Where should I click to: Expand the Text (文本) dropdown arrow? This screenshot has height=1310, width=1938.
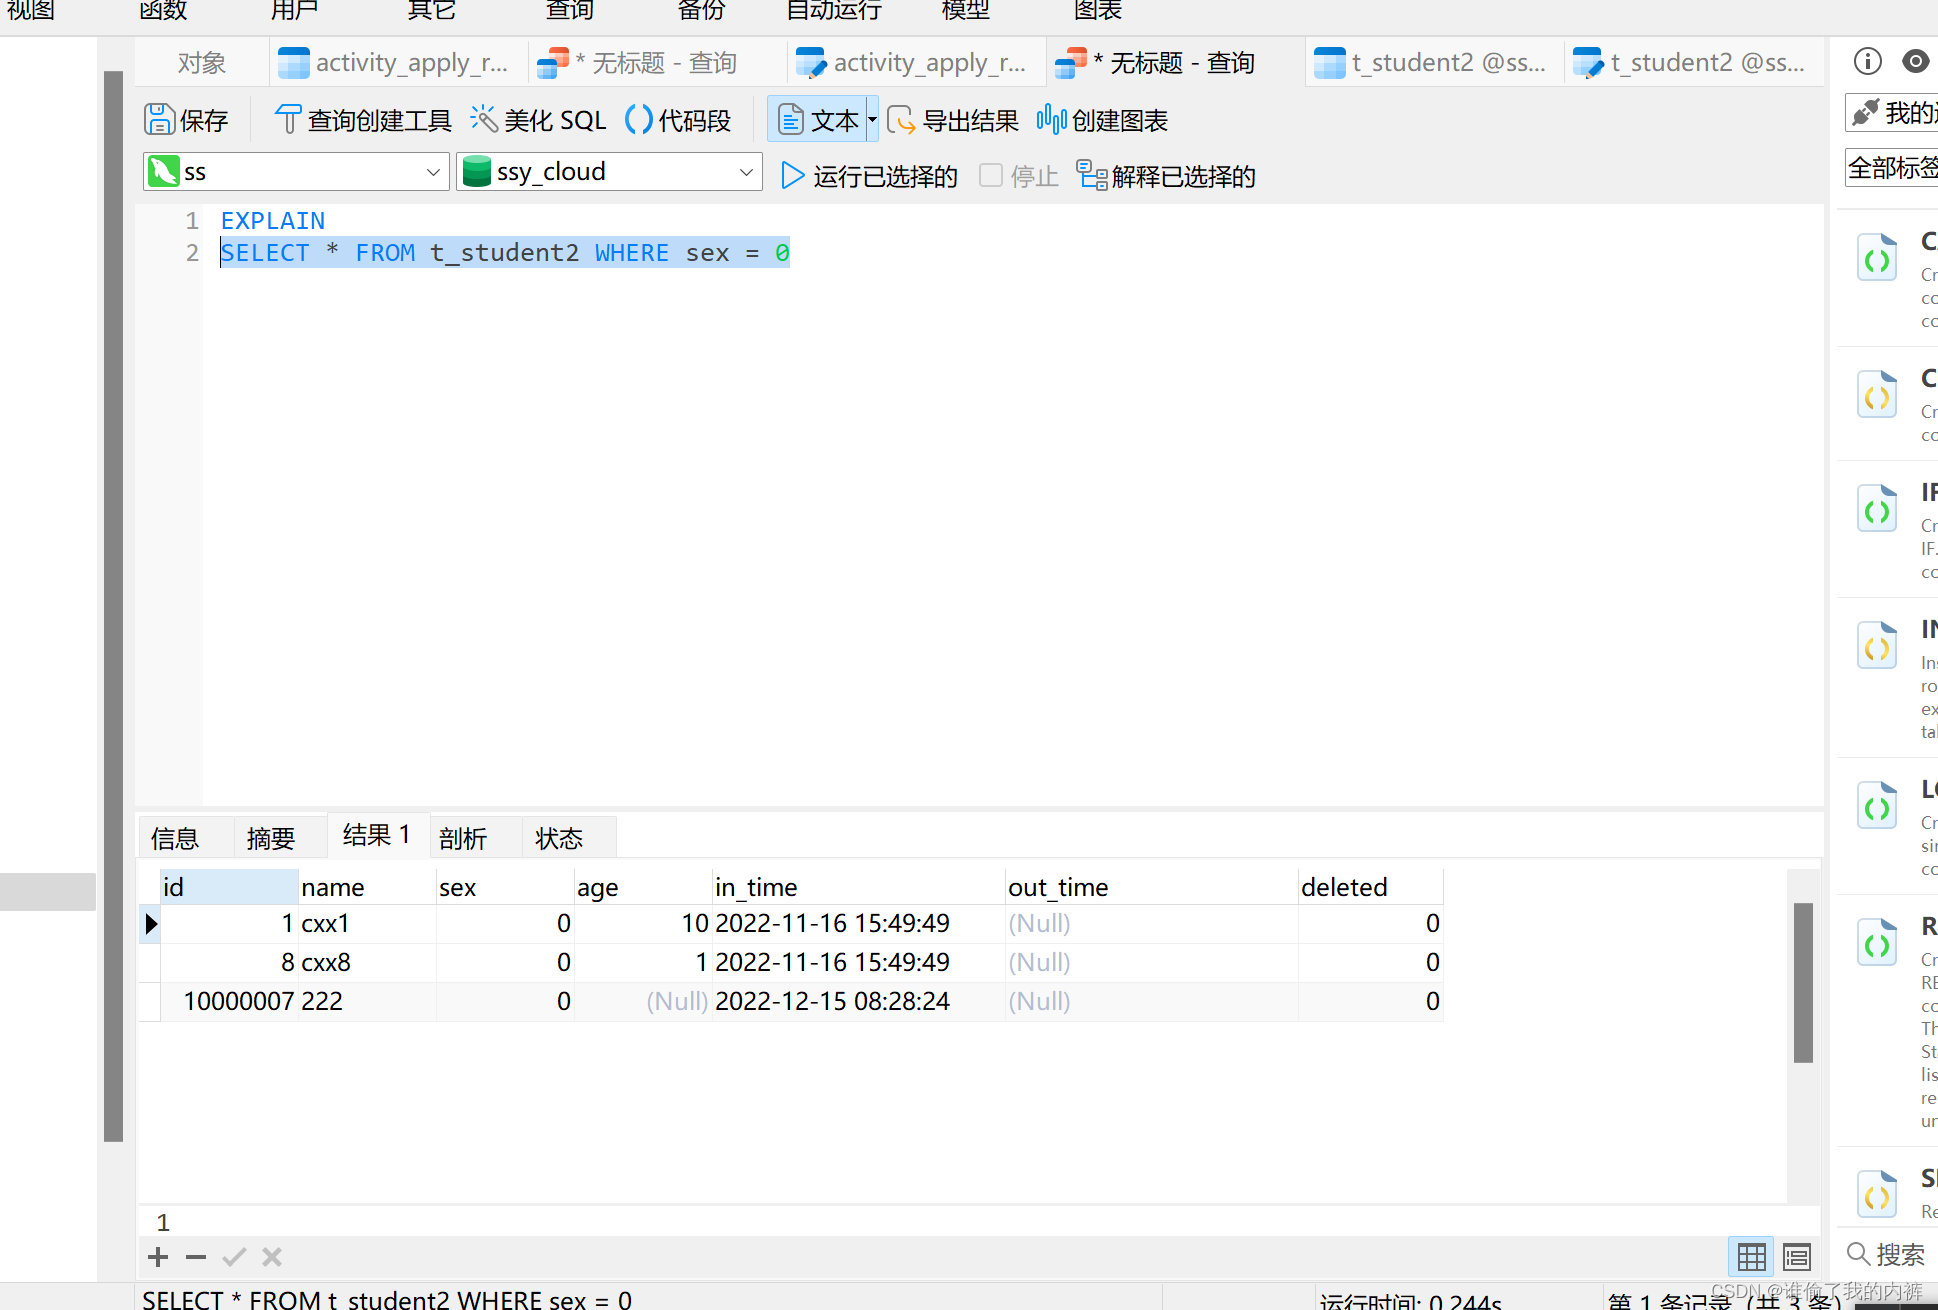pyautogui.click(x=872, y=120)
